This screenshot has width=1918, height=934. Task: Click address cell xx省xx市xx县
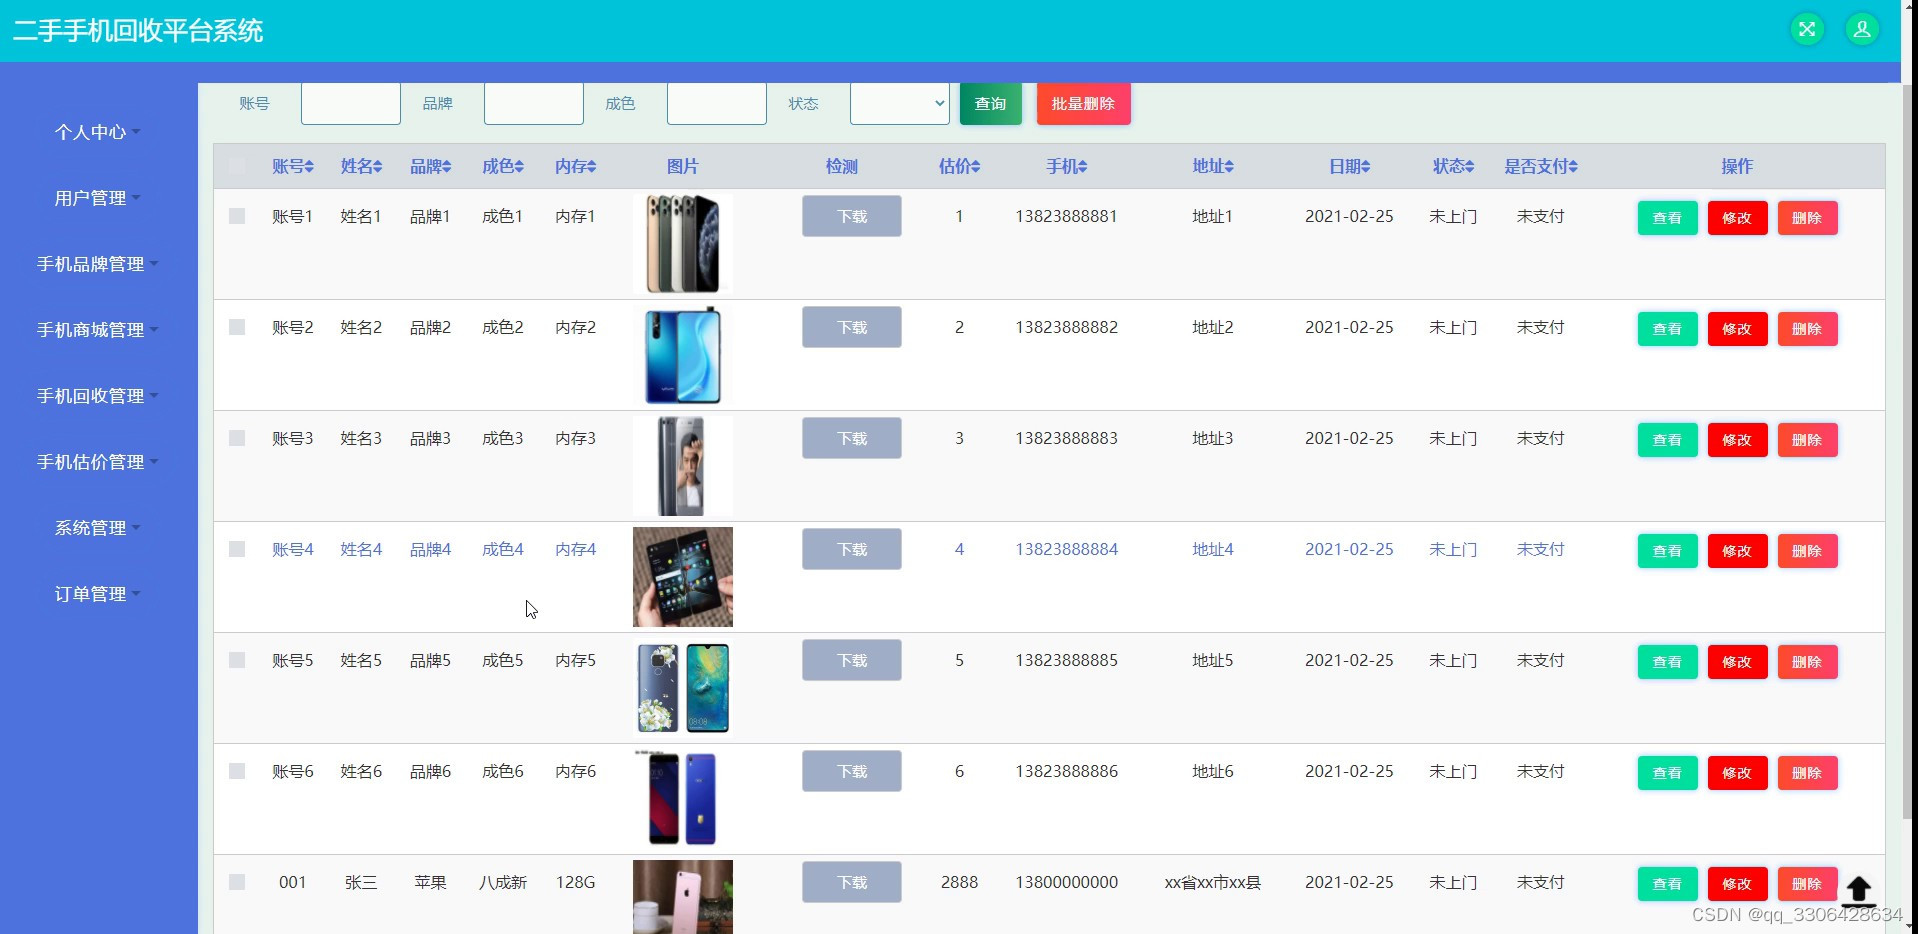click(1213, 882)
